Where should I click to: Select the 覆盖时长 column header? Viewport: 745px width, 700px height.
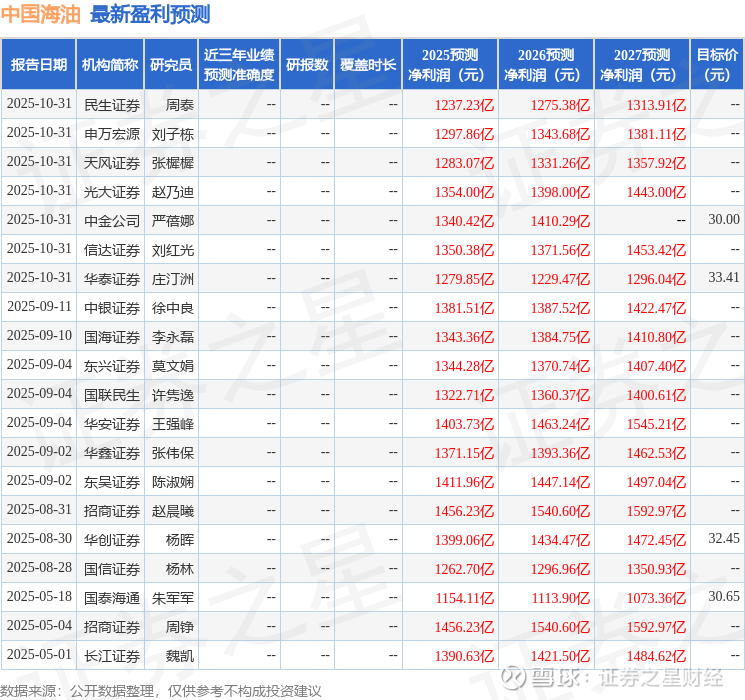(368, 65)
